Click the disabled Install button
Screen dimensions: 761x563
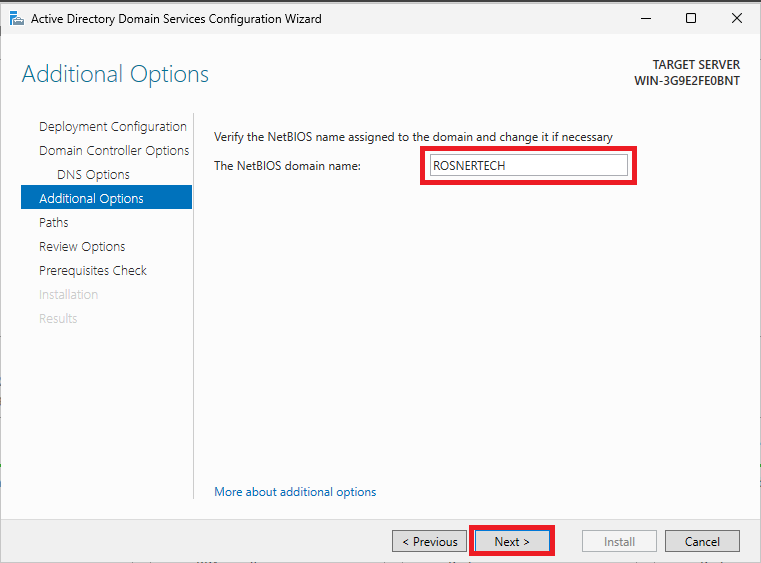[x=619, y=541]
